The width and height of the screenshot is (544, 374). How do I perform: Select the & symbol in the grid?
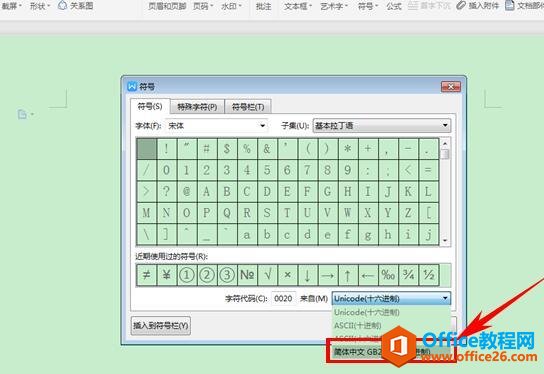pyautogui.click(x=267, y=149)
